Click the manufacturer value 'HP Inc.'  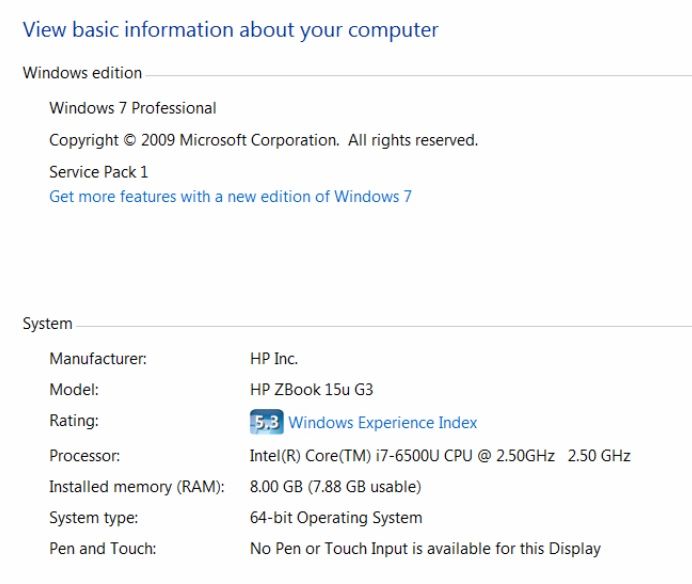[274, 358]
